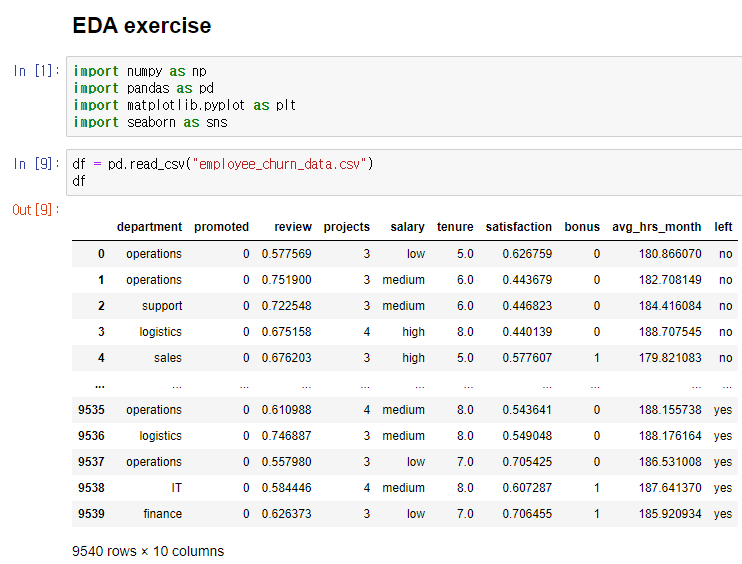Click the row index 9538

pyautogui.click(x=91, y=488)
